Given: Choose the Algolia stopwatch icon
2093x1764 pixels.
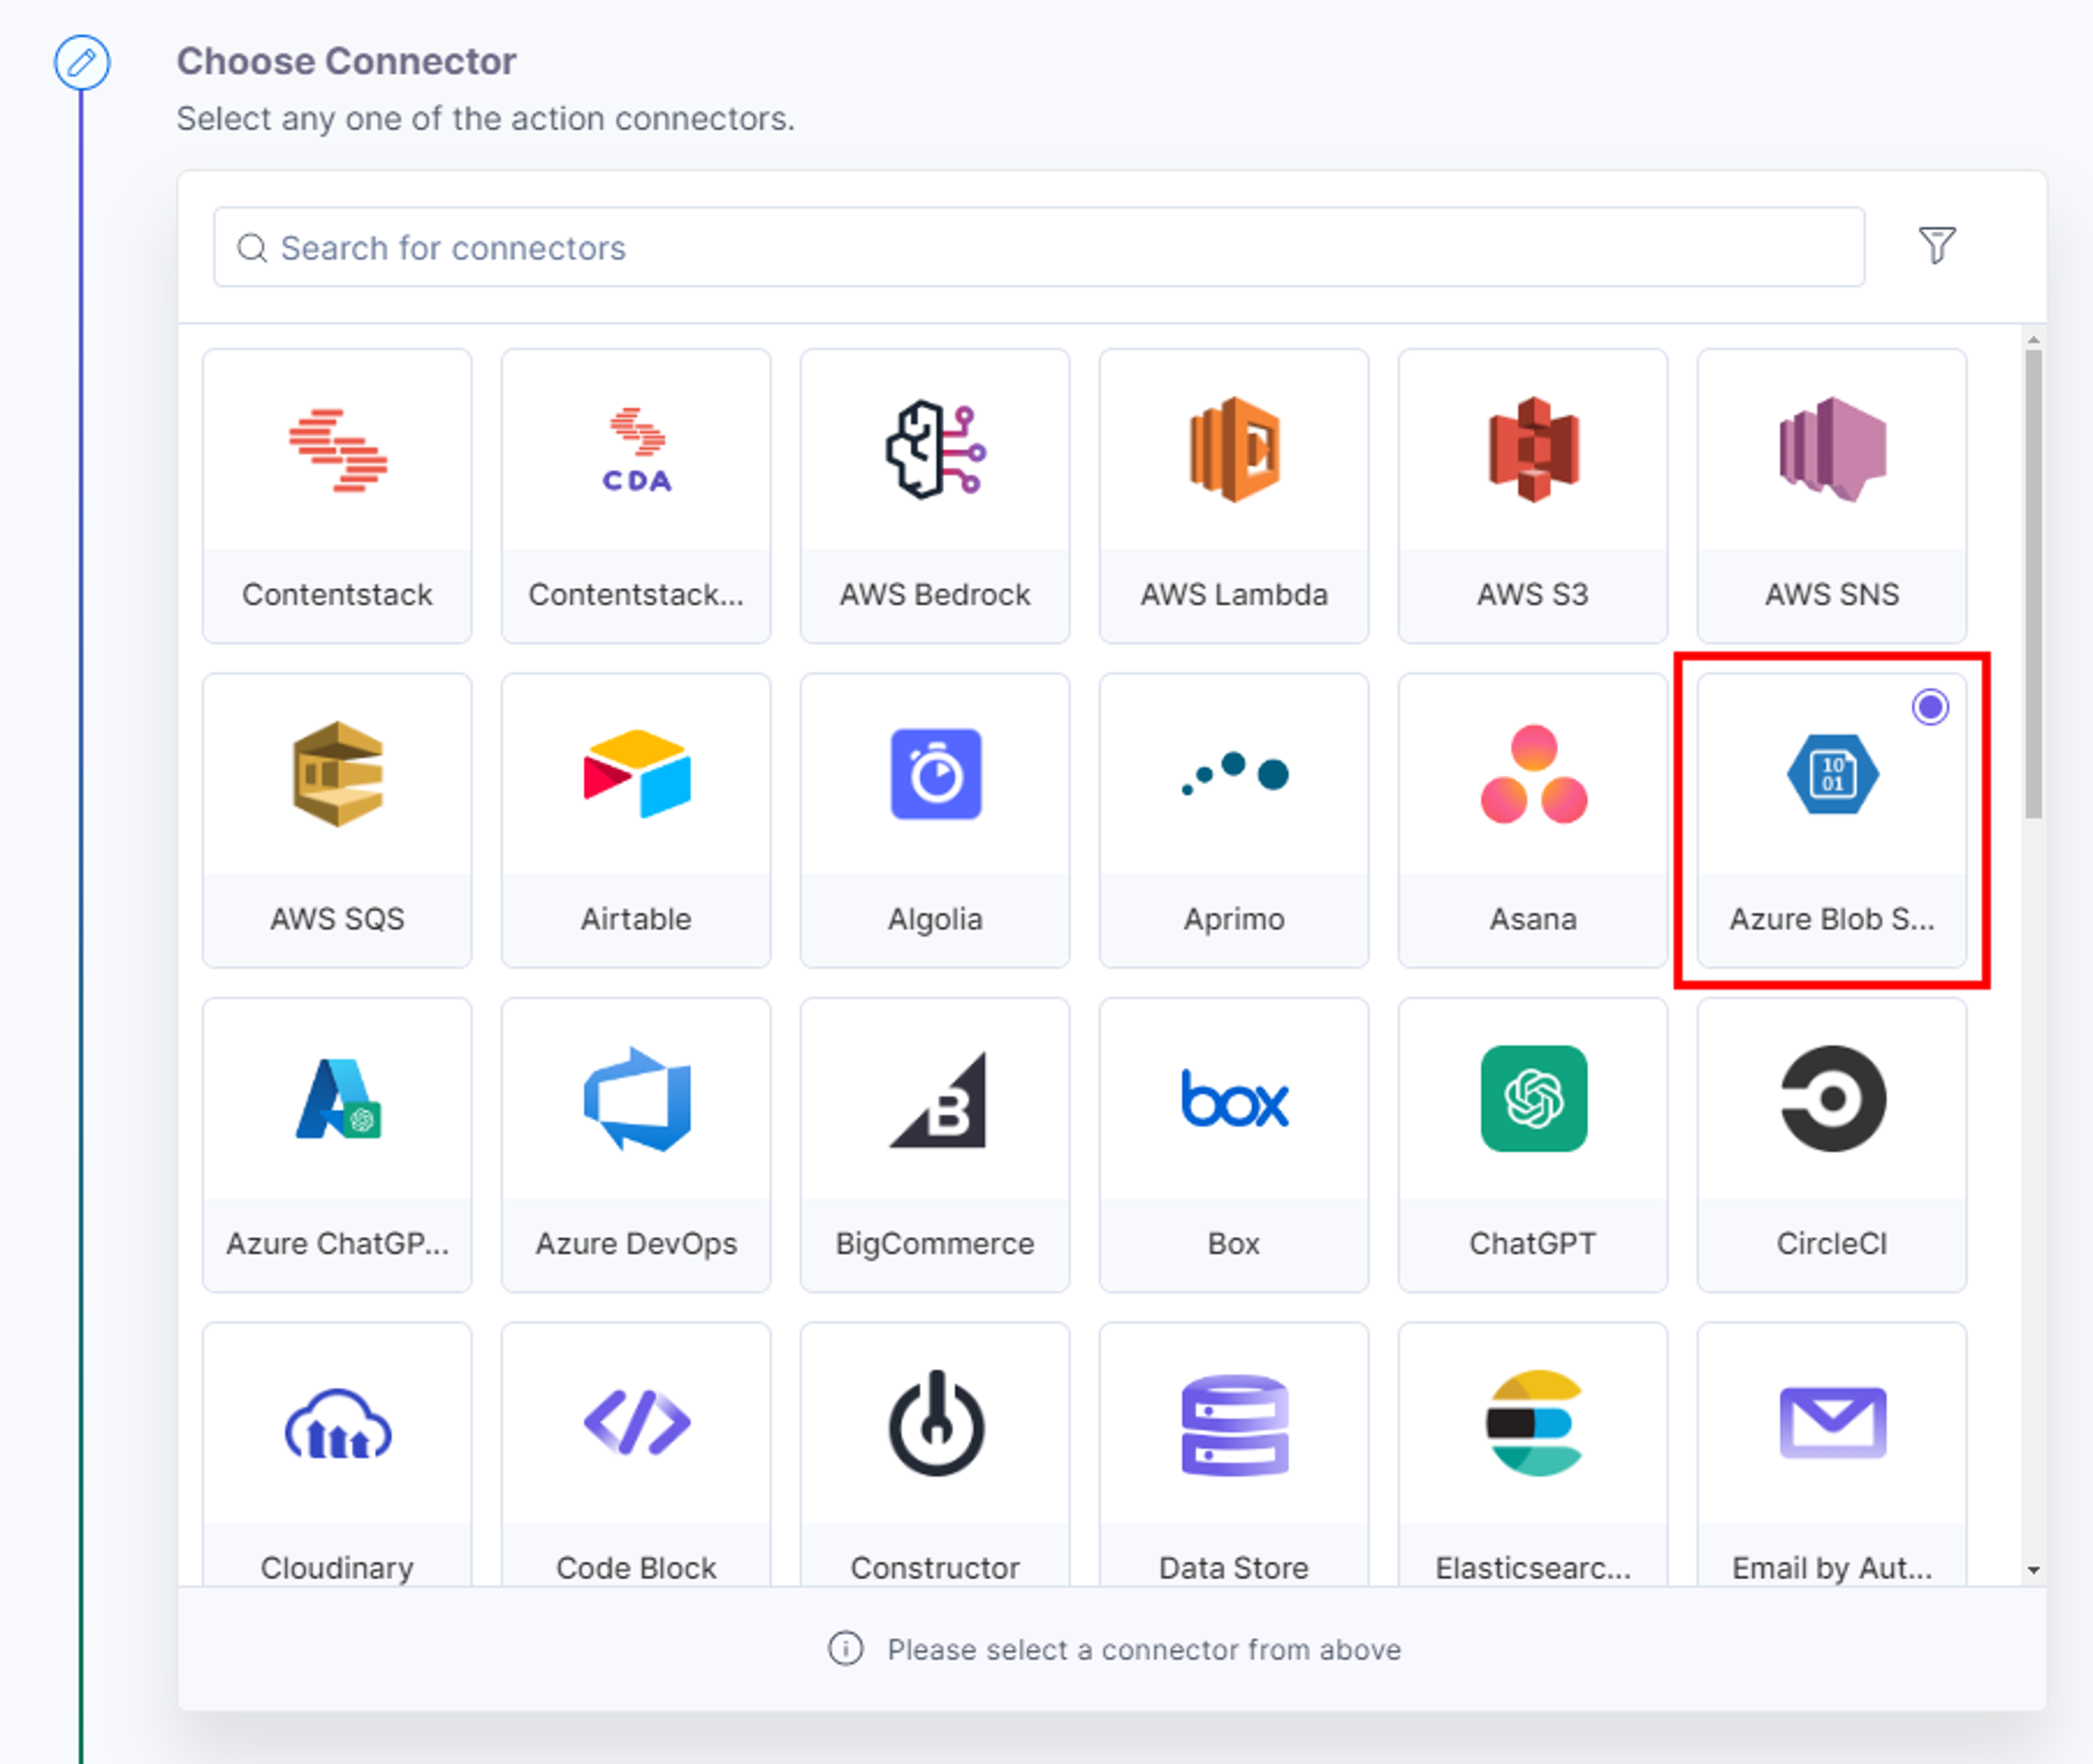Looking at the screenshot, I should 935,774.
